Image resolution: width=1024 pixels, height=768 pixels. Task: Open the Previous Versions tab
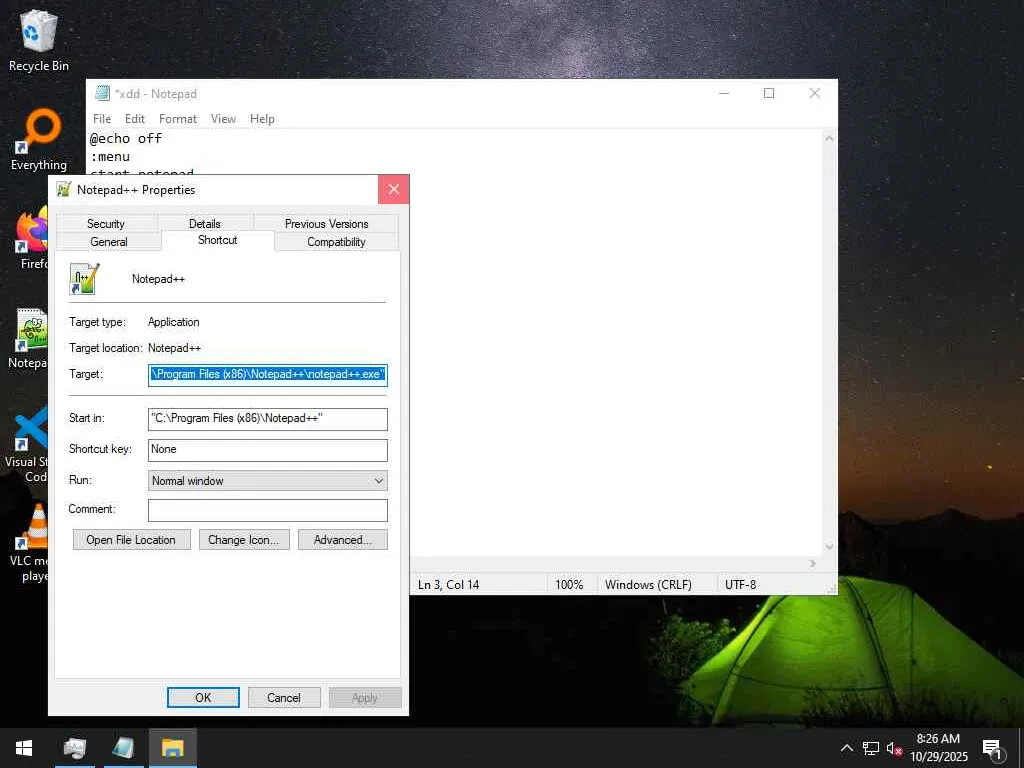(x=326, y=223)
